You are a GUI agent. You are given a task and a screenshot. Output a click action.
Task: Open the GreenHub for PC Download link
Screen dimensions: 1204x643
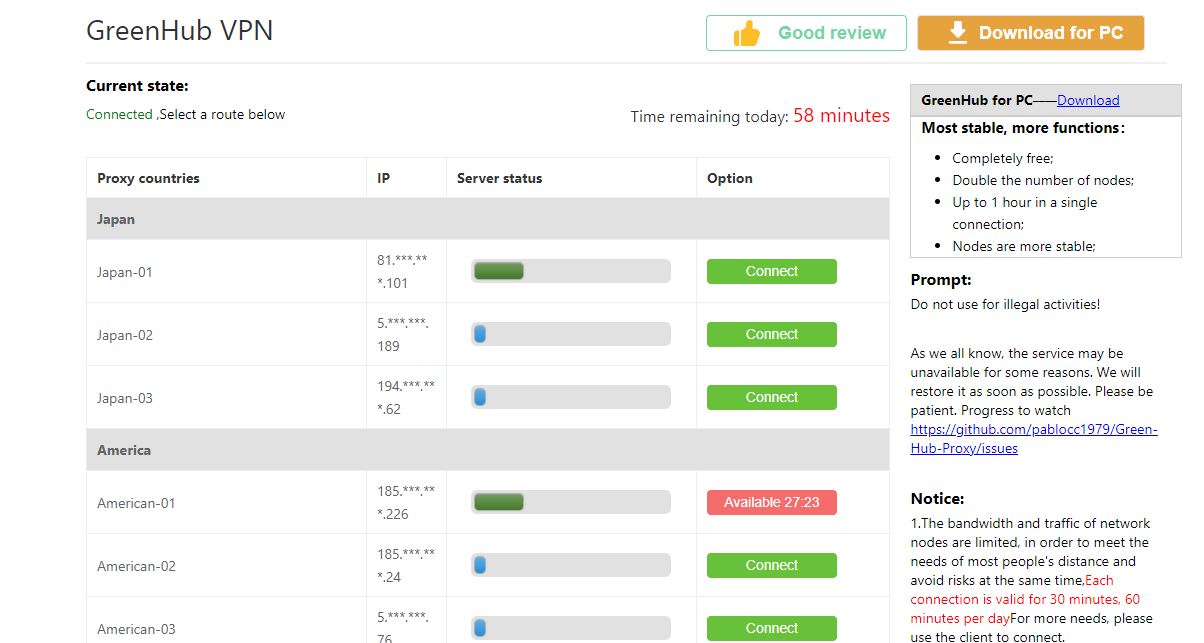[1088, 99]
